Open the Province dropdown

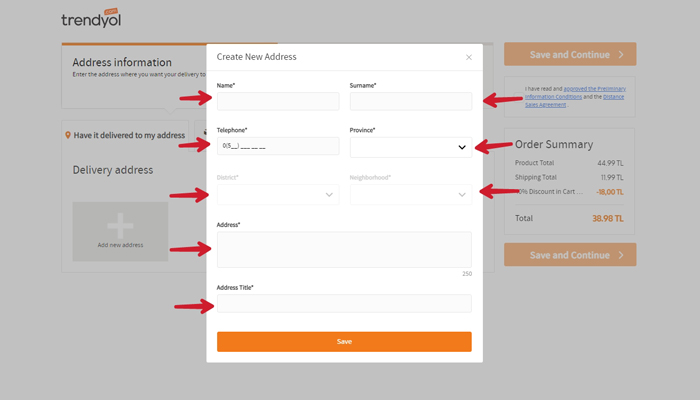click(x=410, y=147)
